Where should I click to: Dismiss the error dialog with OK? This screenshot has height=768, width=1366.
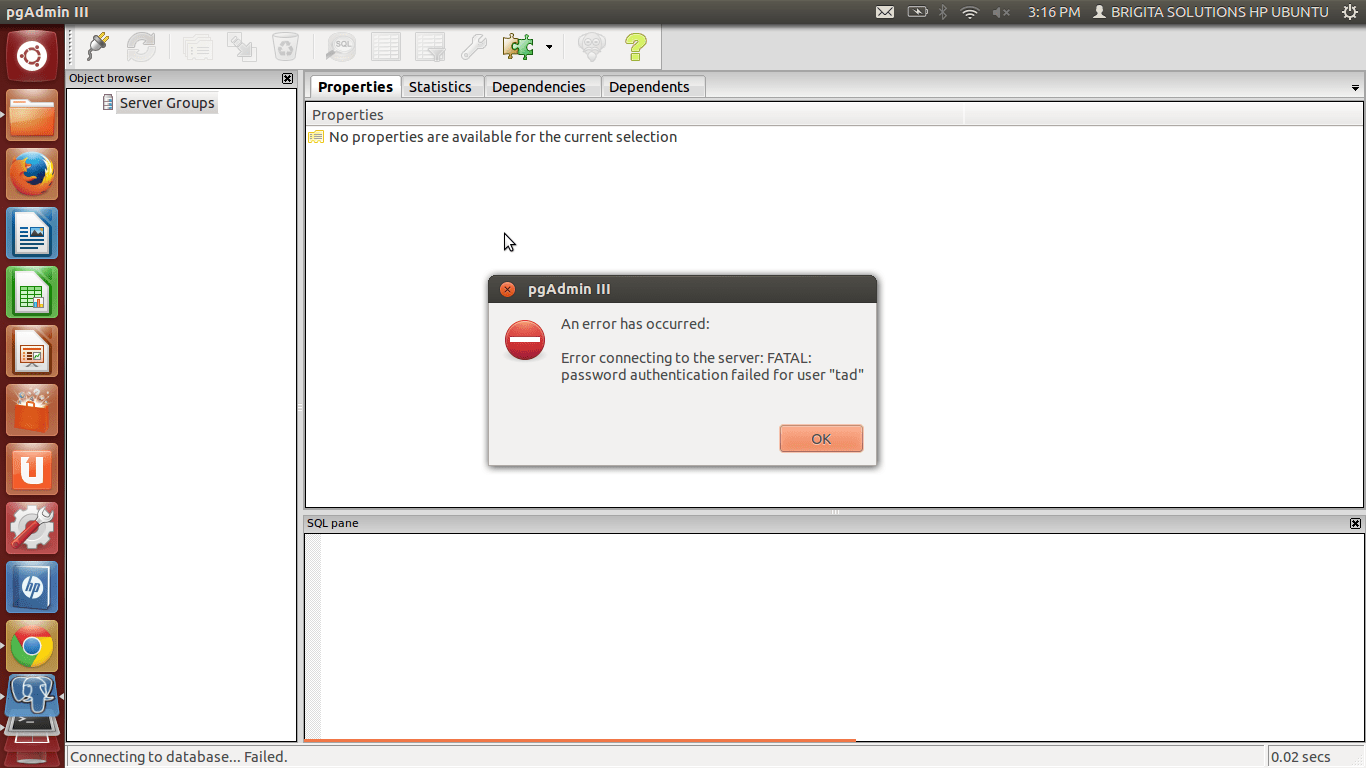[x=821, y=438]
